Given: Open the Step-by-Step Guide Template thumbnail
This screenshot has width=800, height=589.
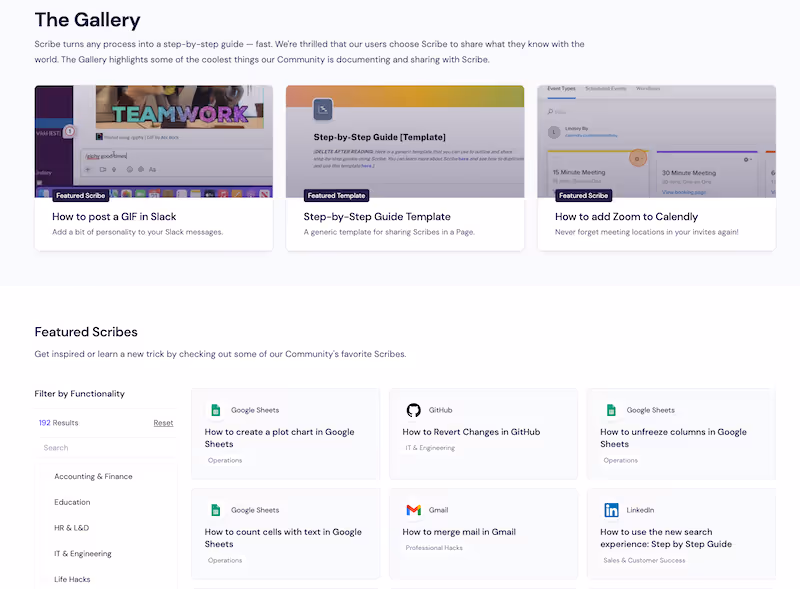Looking at the screenshot, I should 405,141.
